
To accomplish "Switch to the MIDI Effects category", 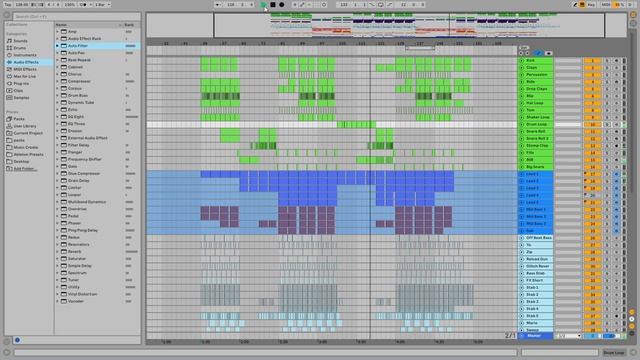I will [x=25, y=69].
